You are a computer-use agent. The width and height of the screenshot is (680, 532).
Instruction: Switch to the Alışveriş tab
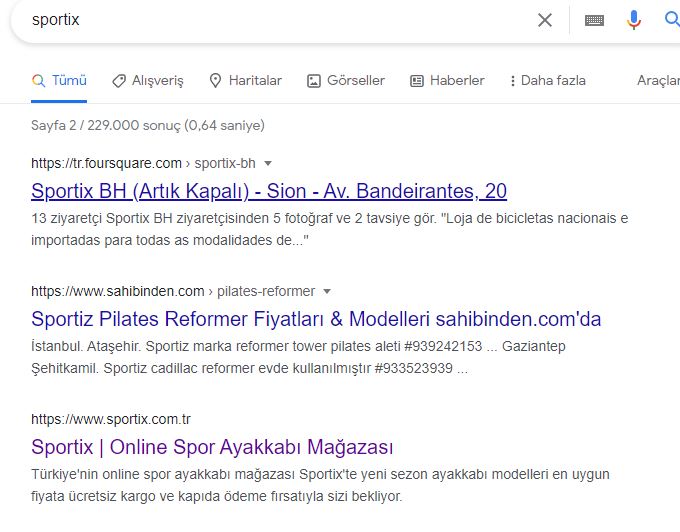[x=147, y=81]
